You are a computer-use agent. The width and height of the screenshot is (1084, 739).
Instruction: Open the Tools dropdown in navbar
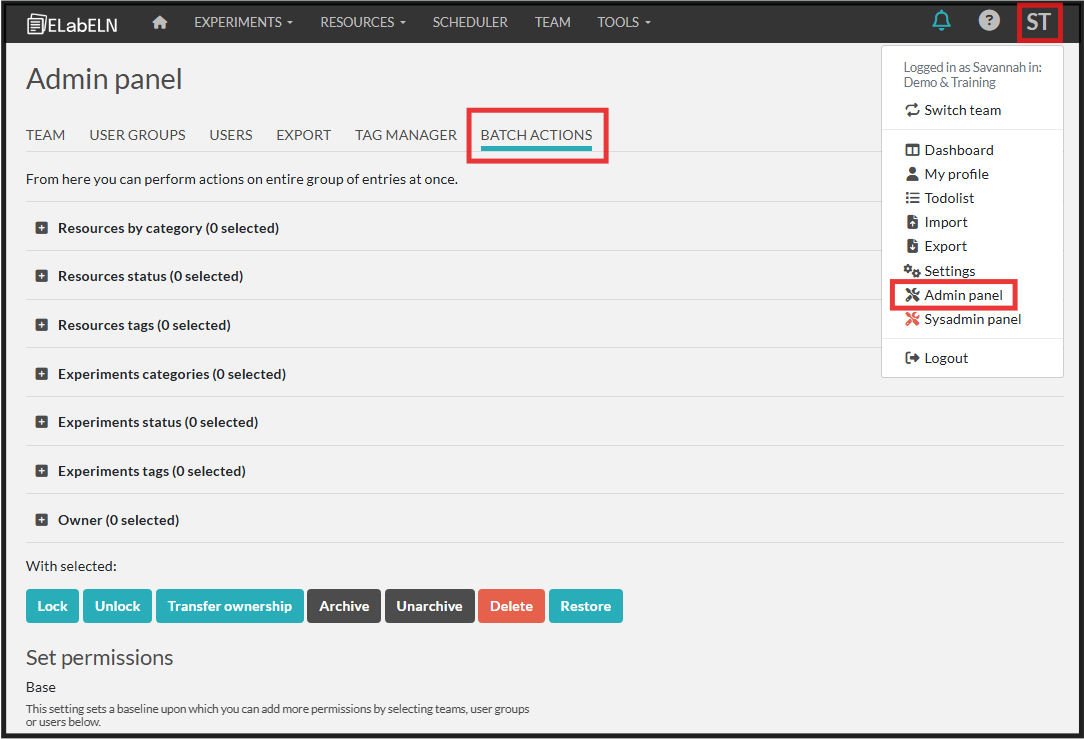click(x=624, y=22)
